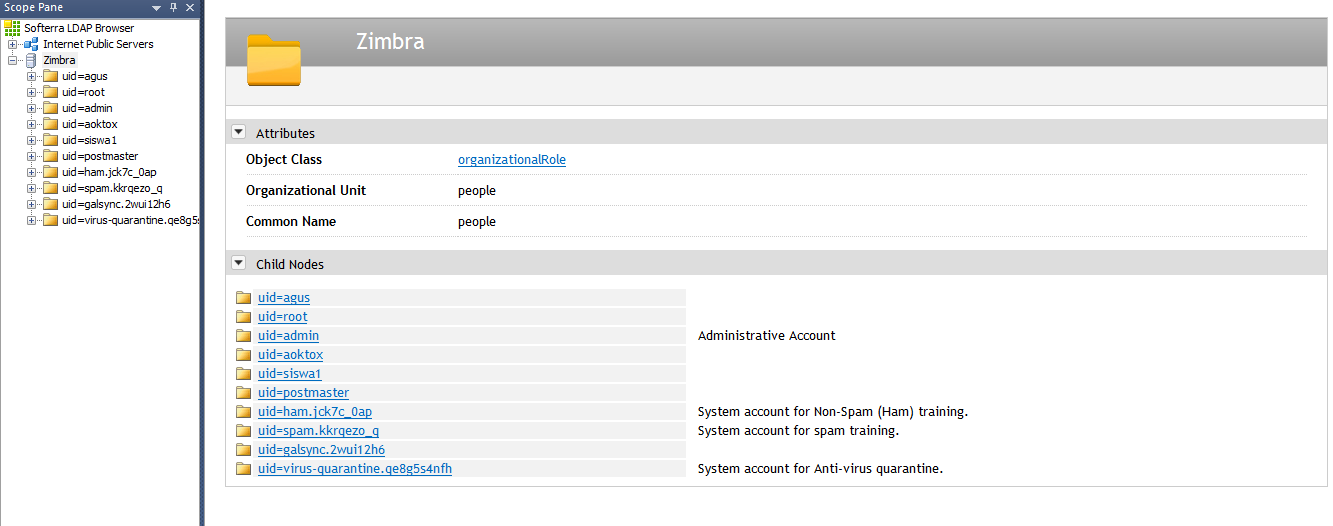Expand the uid=aoktox tree node
This screenshot has width=1333, height=526.
31,124
